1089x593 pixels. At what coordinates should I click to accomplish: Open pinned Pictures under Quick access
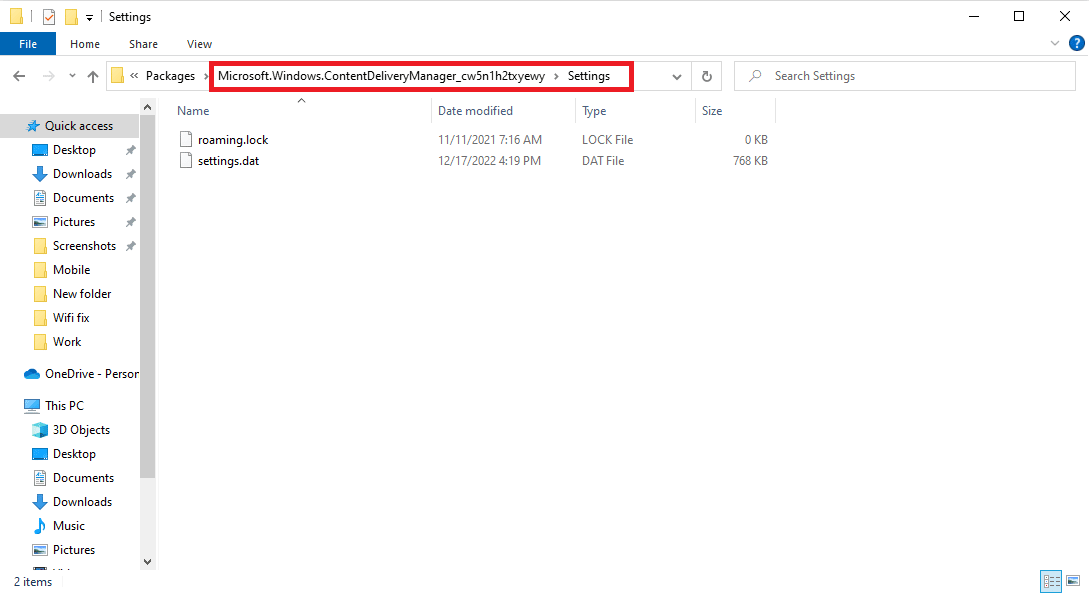[x=74, y=222]
